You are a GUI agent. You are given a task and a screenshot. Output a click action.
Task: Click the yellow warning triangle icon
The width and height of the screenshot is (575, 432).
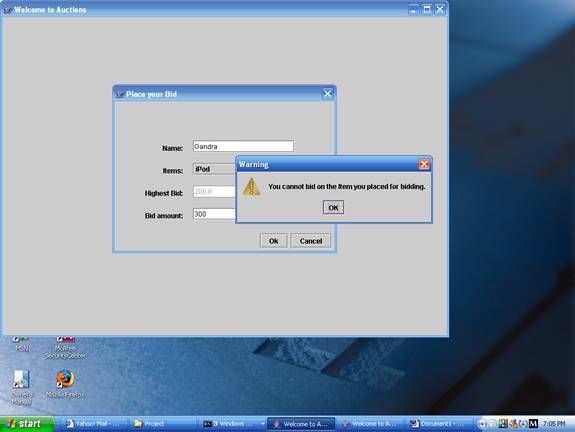[x=252, y=187]
